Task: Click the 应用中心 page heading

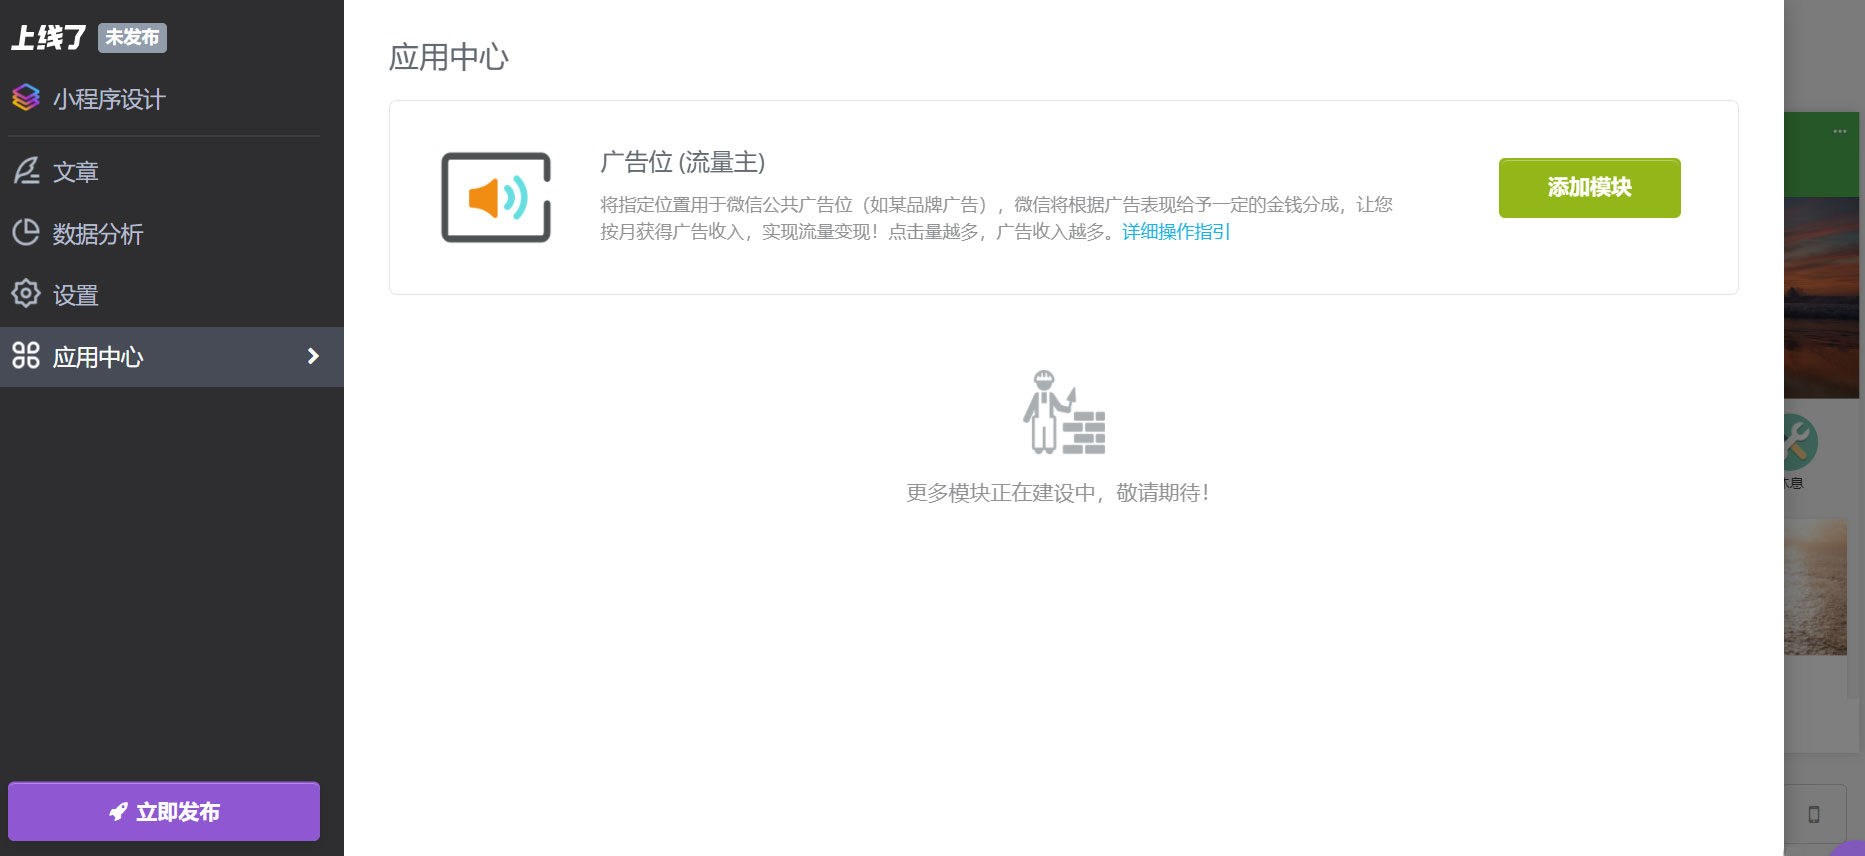Action: (449, 57)
